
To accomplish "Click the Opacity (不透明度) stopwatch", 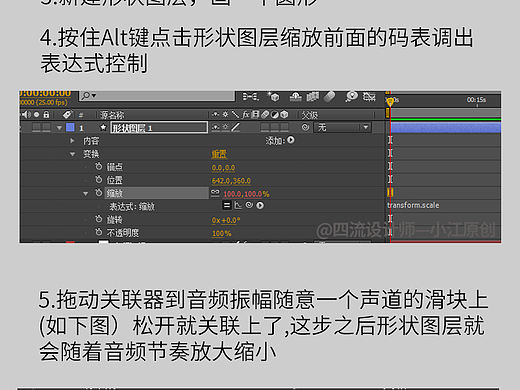I will pyautogui.click(x=99, y=232).
